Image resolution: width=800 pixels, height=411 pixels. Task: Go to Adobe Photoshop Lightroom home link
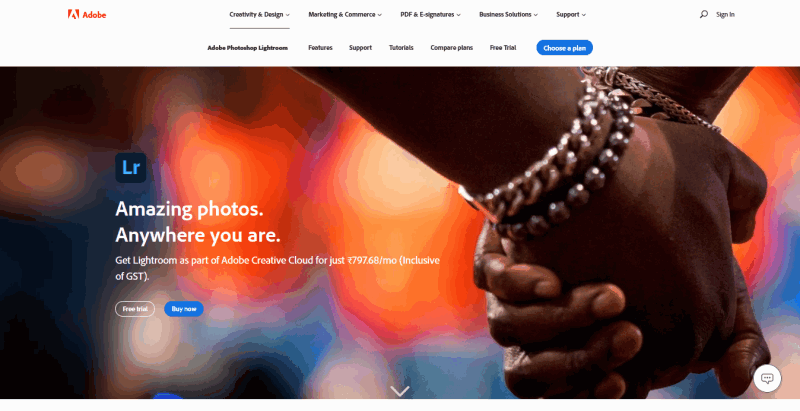(x=247, y=48)
